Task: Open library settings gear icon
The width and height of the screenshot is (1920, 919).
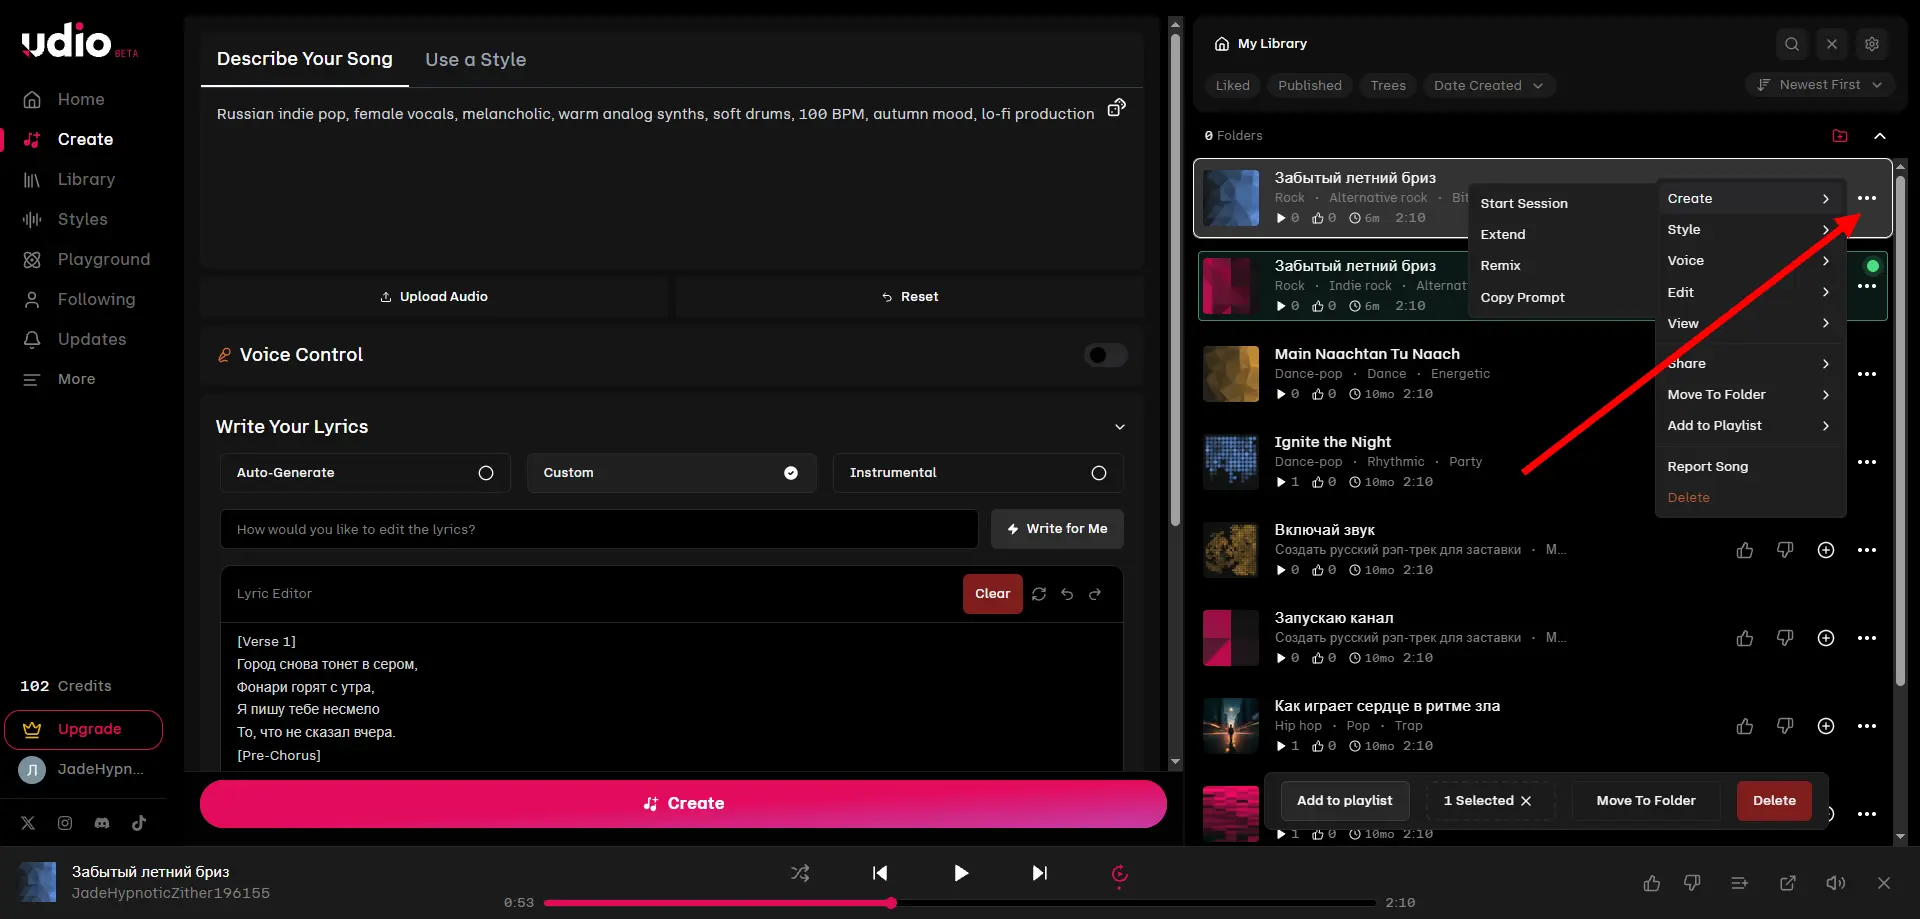Action: (1872, 44)
